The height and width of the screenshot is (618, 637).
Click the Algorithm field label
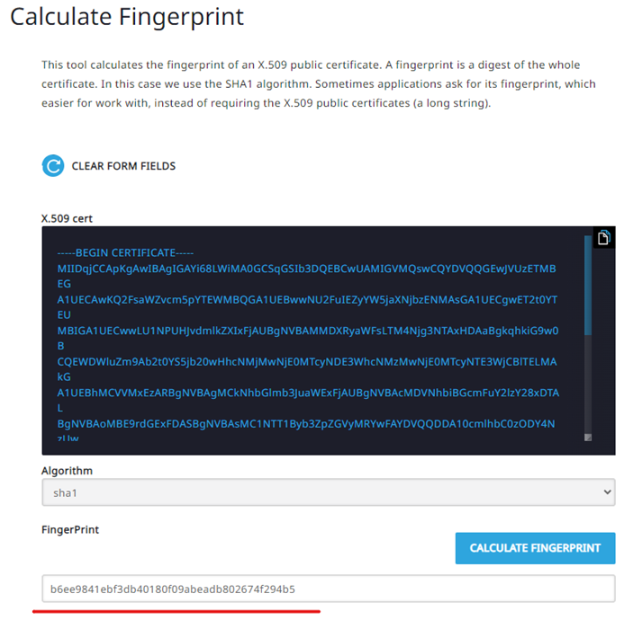67,471
